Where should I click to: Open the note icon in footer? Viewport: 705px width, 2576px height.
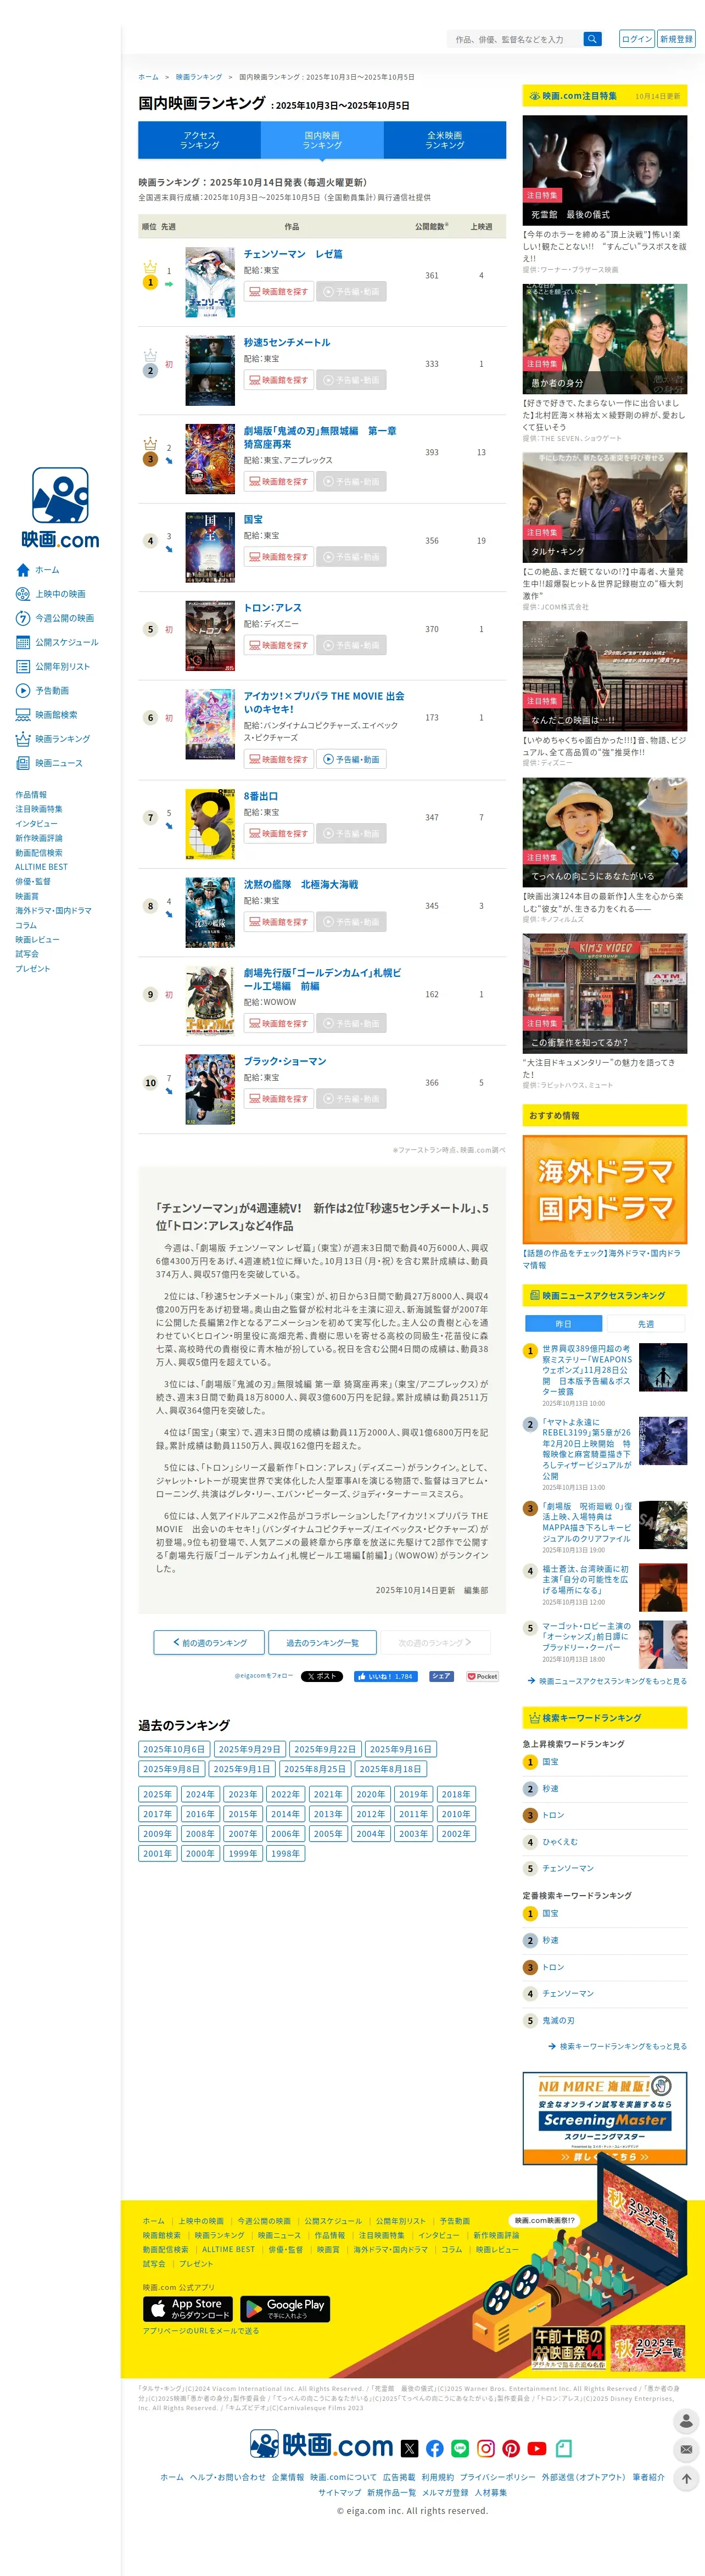pos(564,2448)
